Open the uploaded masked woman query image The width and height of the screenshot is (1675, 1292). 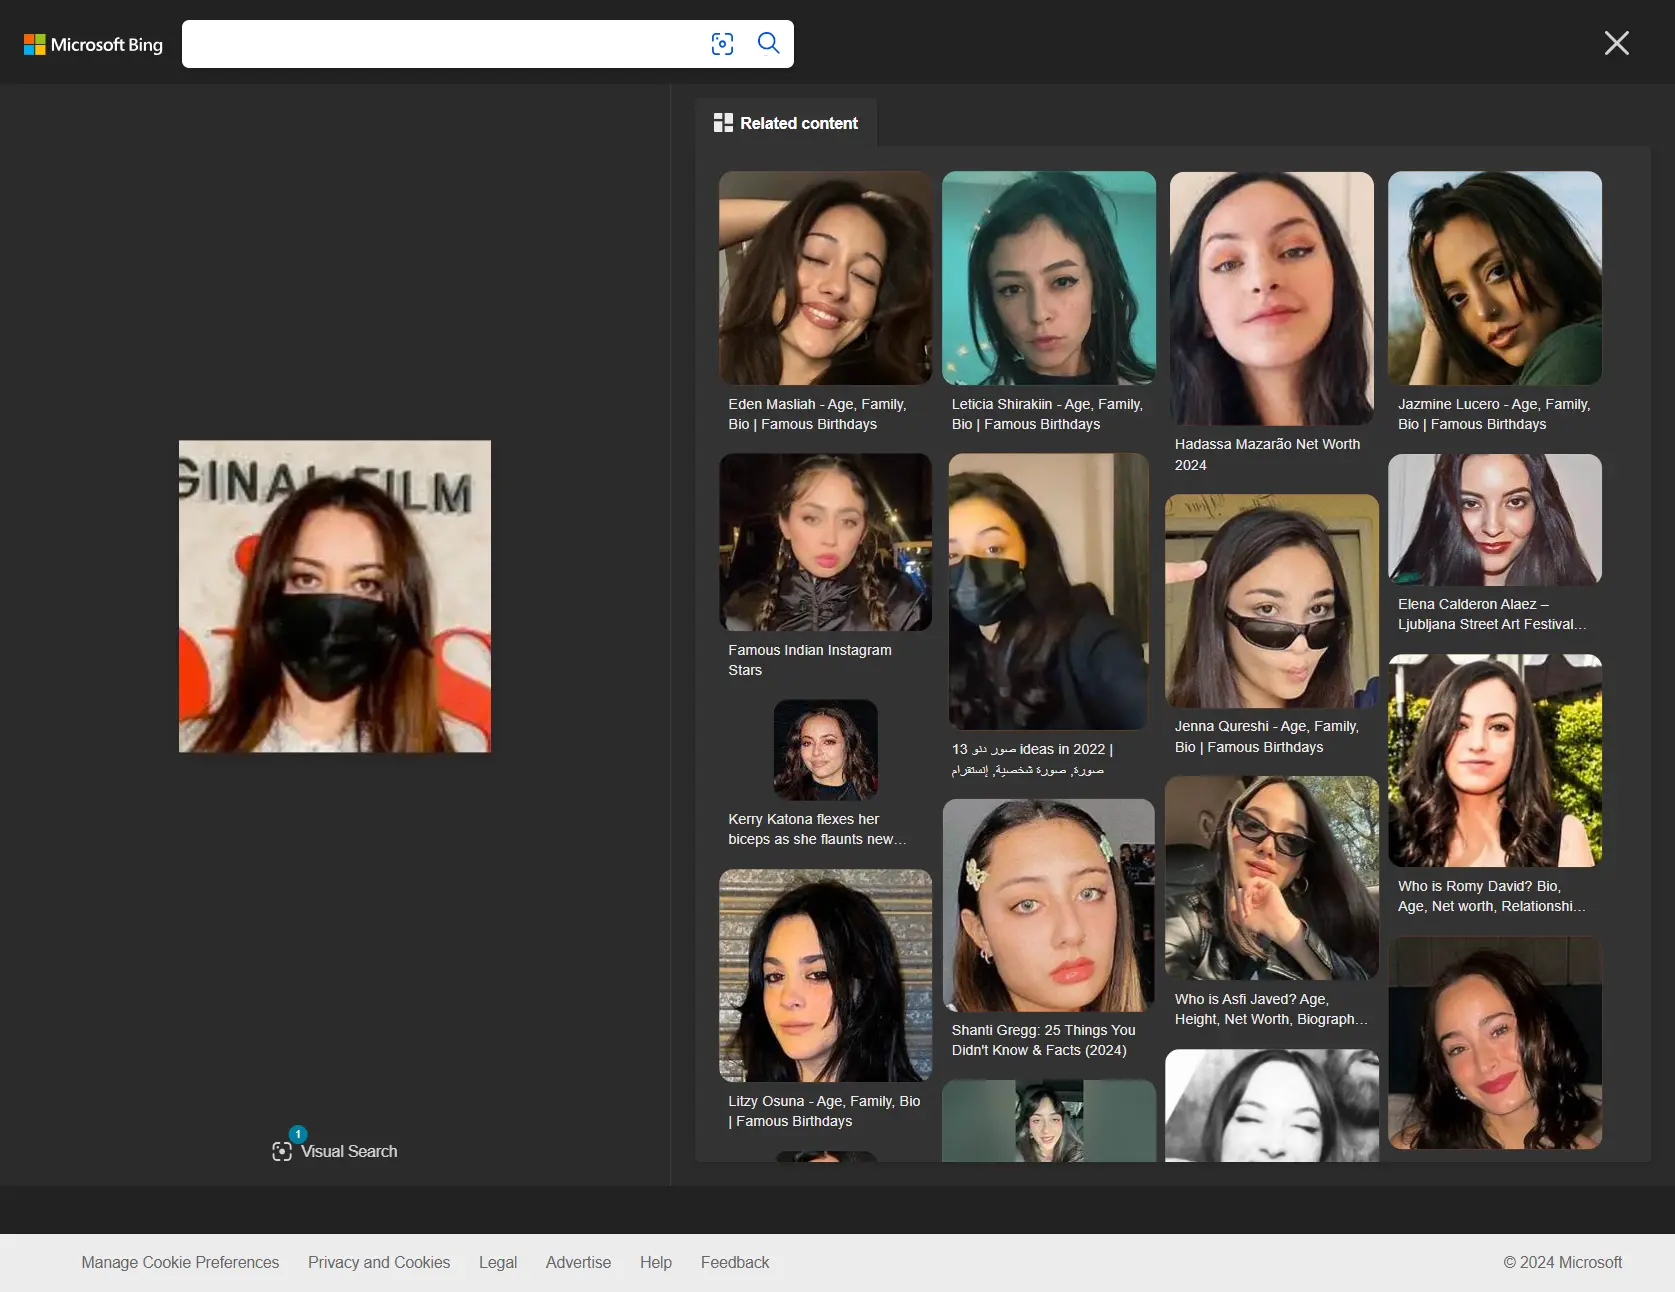pyautogui.click(x=335, y=596)
